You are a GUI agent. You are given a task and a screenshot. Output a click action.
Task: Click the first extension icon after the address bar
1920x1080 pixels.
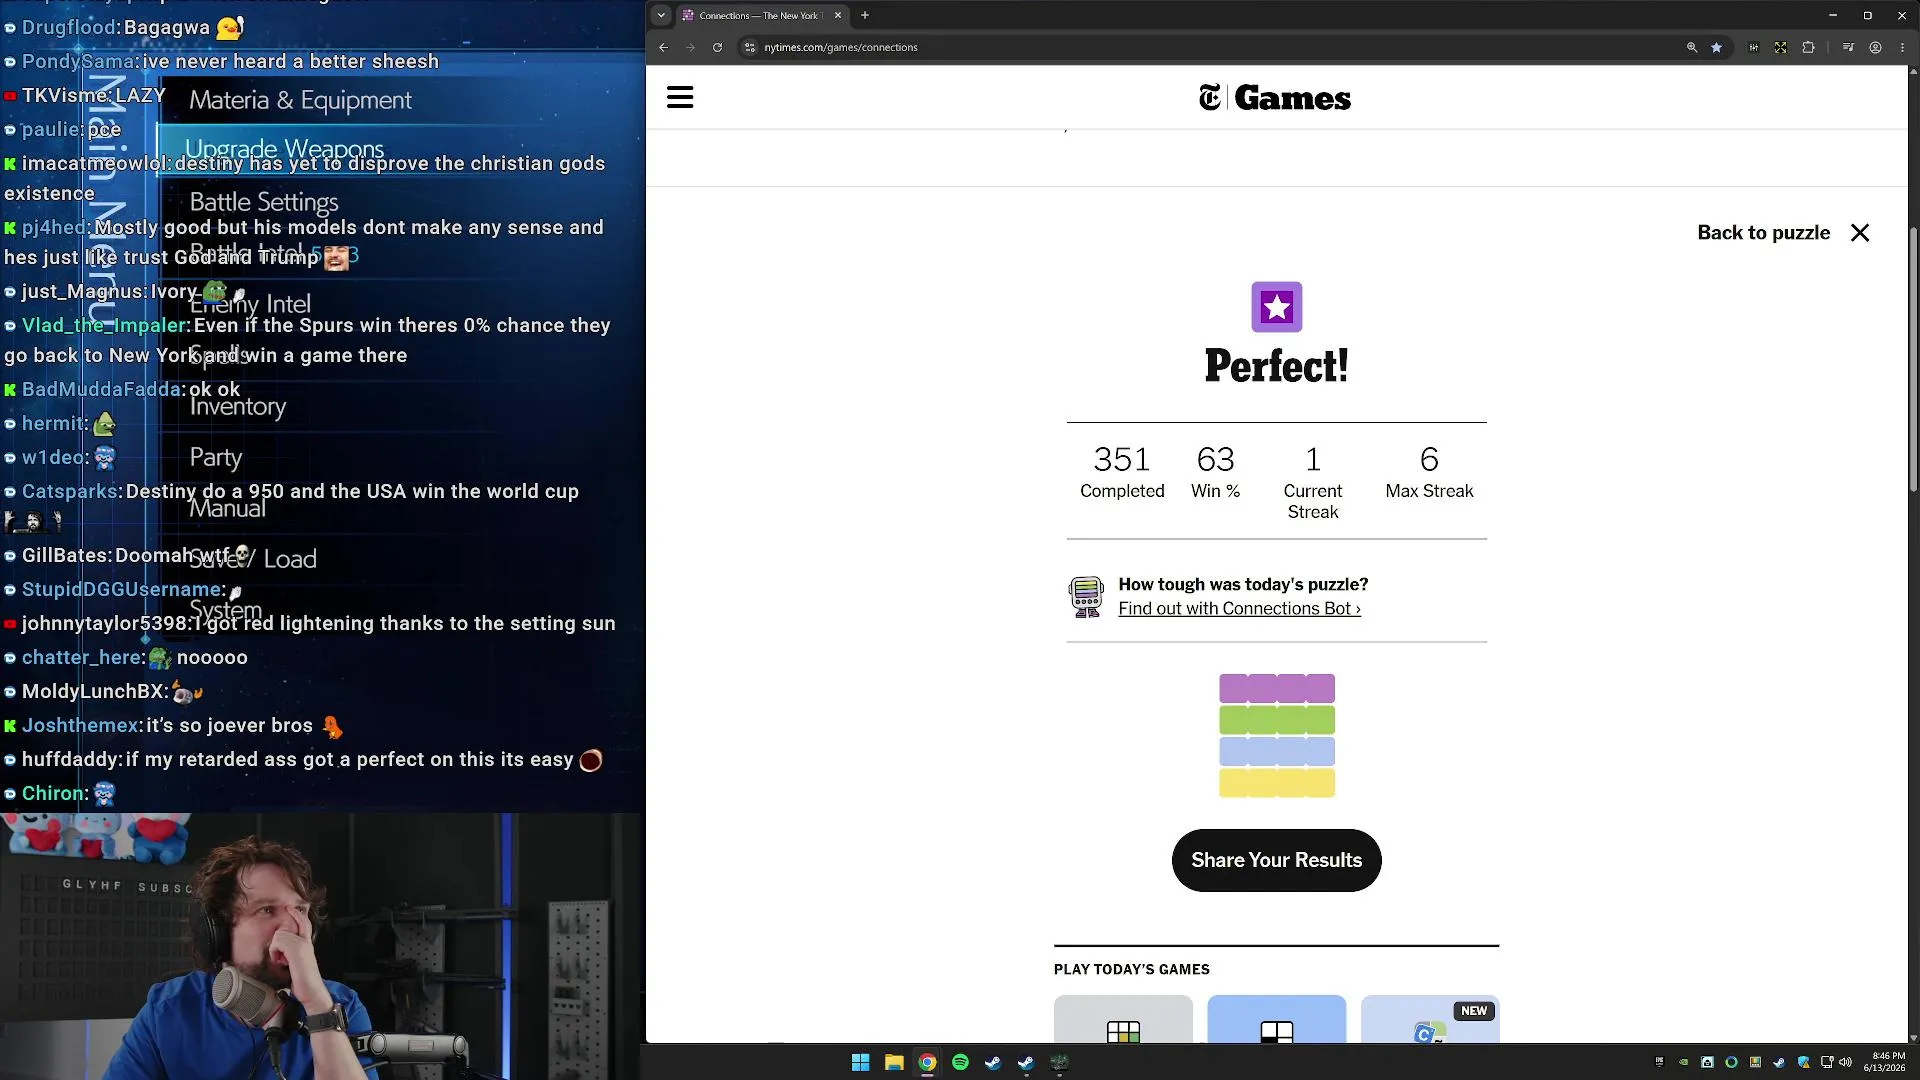pos(1753,47)
